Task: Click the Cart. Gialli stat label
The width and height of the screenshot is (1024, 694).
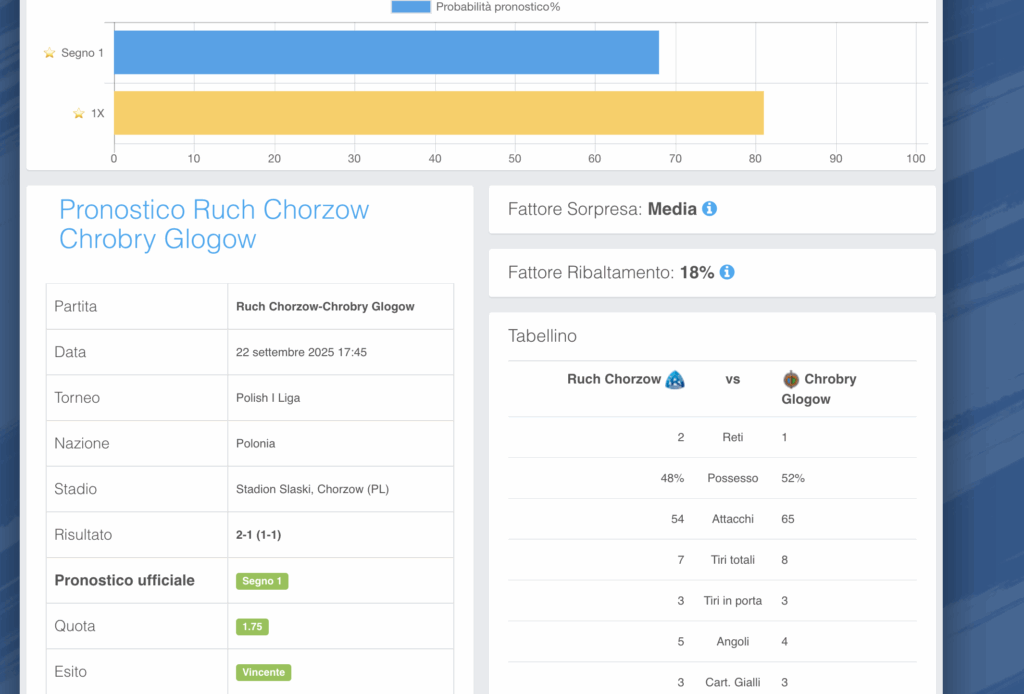Action: 733,682
